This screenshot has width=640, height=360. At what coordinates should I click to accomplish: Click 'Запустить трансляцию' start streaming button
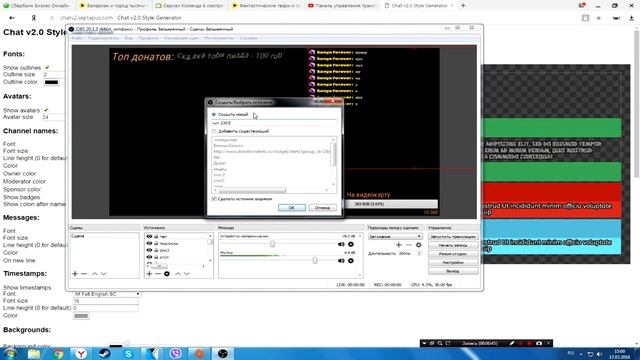[453, 237]
